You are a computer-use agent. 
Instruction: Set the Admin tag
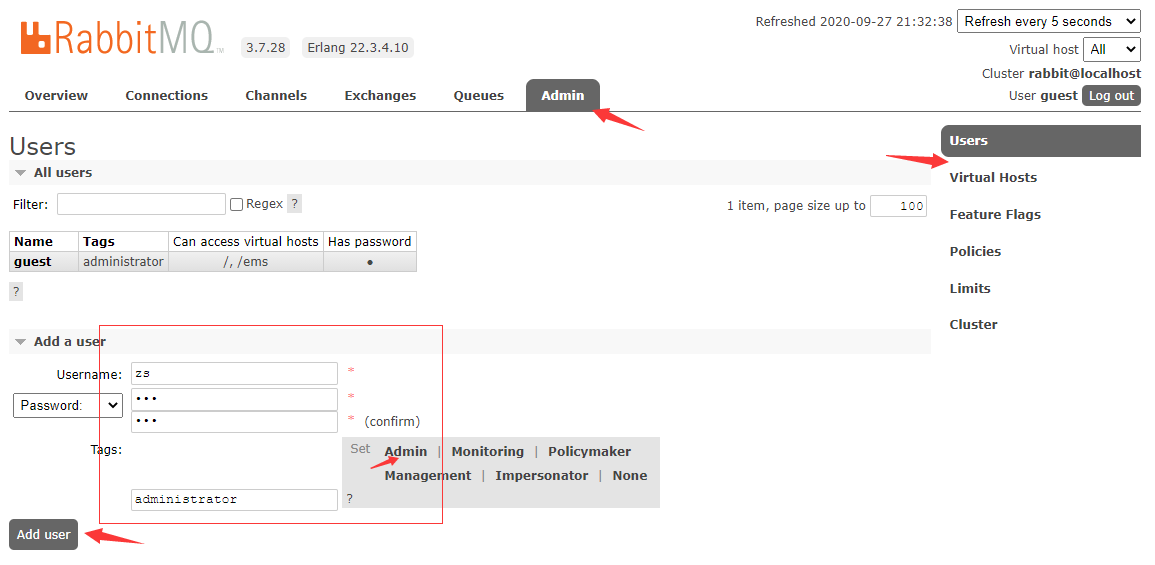[x=406, y=452]
